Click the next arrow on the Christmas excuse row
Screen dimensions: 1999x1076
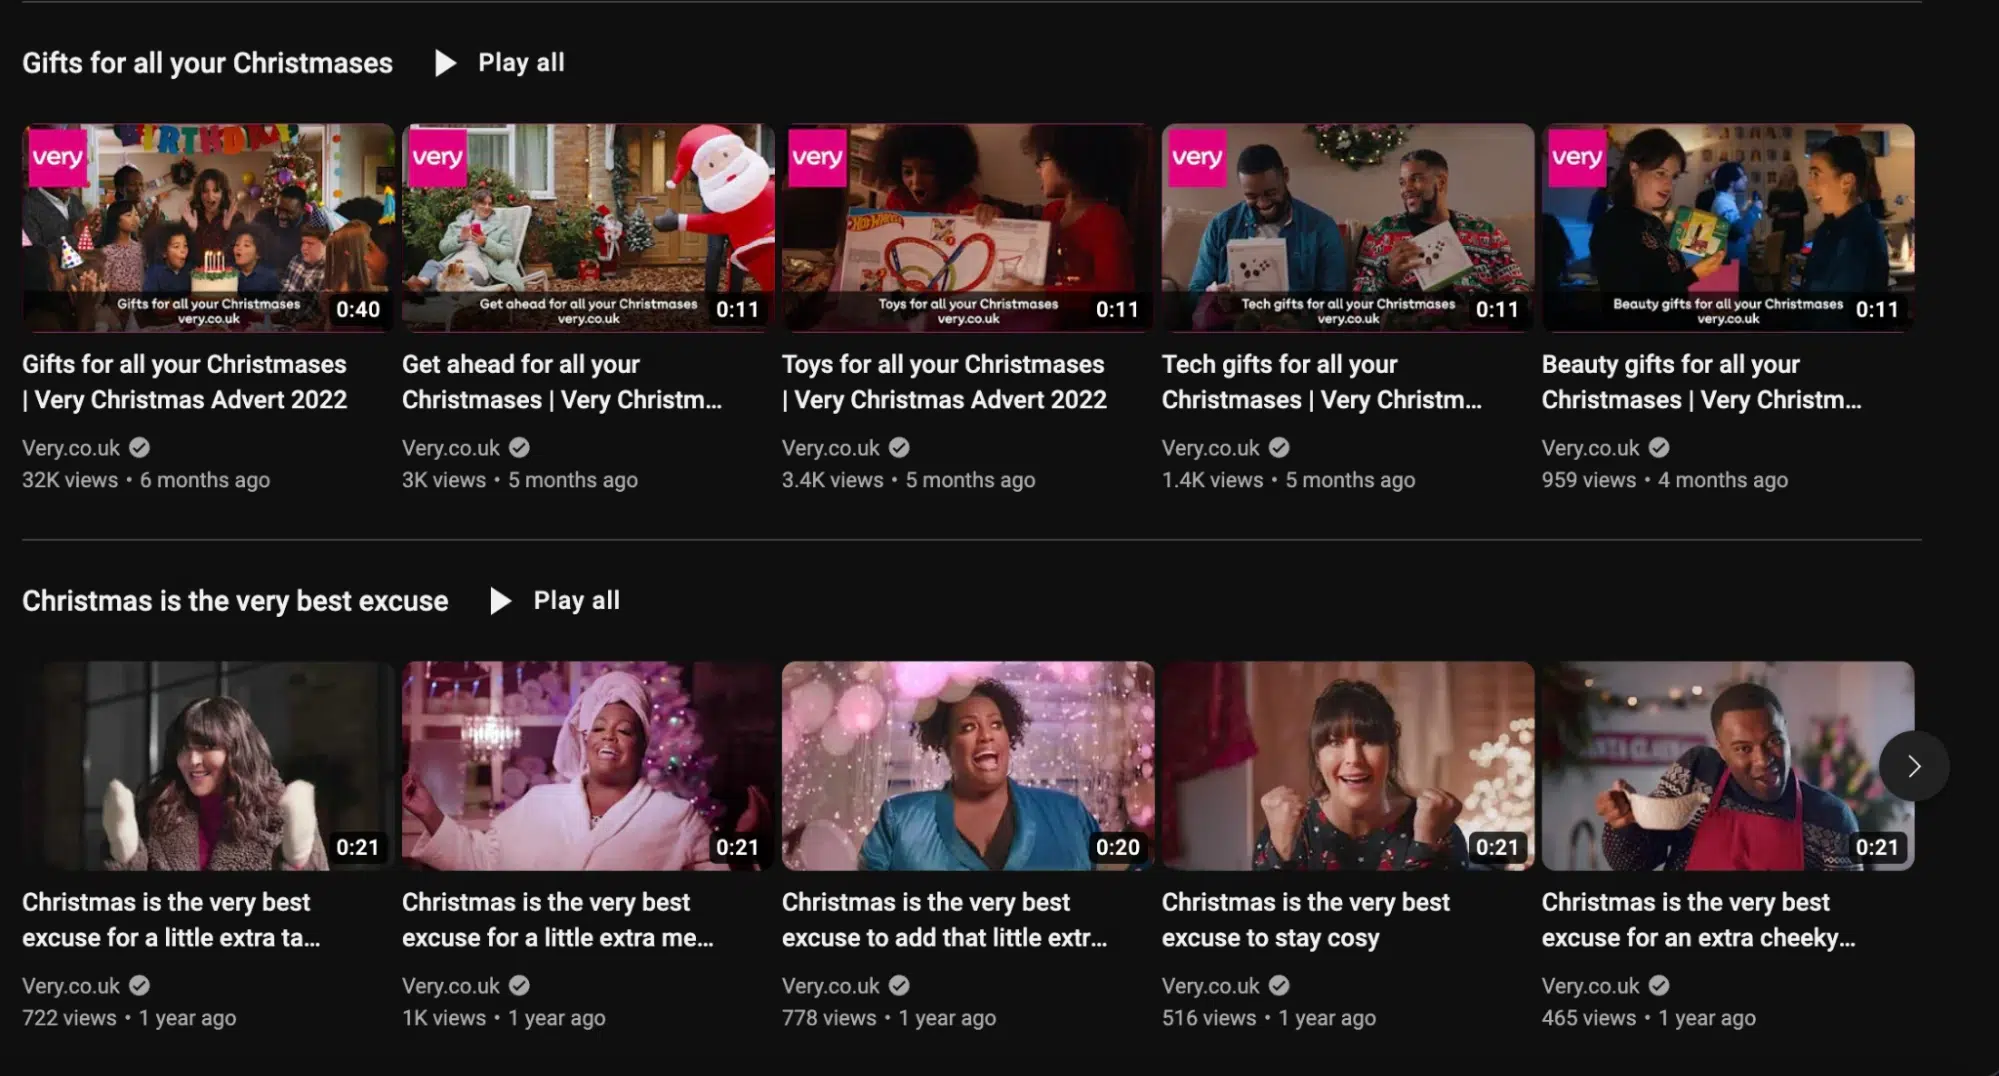pyautogui.click(x=1913, y=767)
